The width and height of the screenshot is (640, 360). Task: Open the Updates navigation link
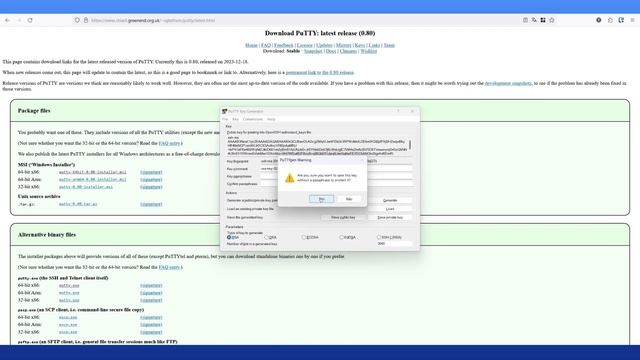[324, 45]
